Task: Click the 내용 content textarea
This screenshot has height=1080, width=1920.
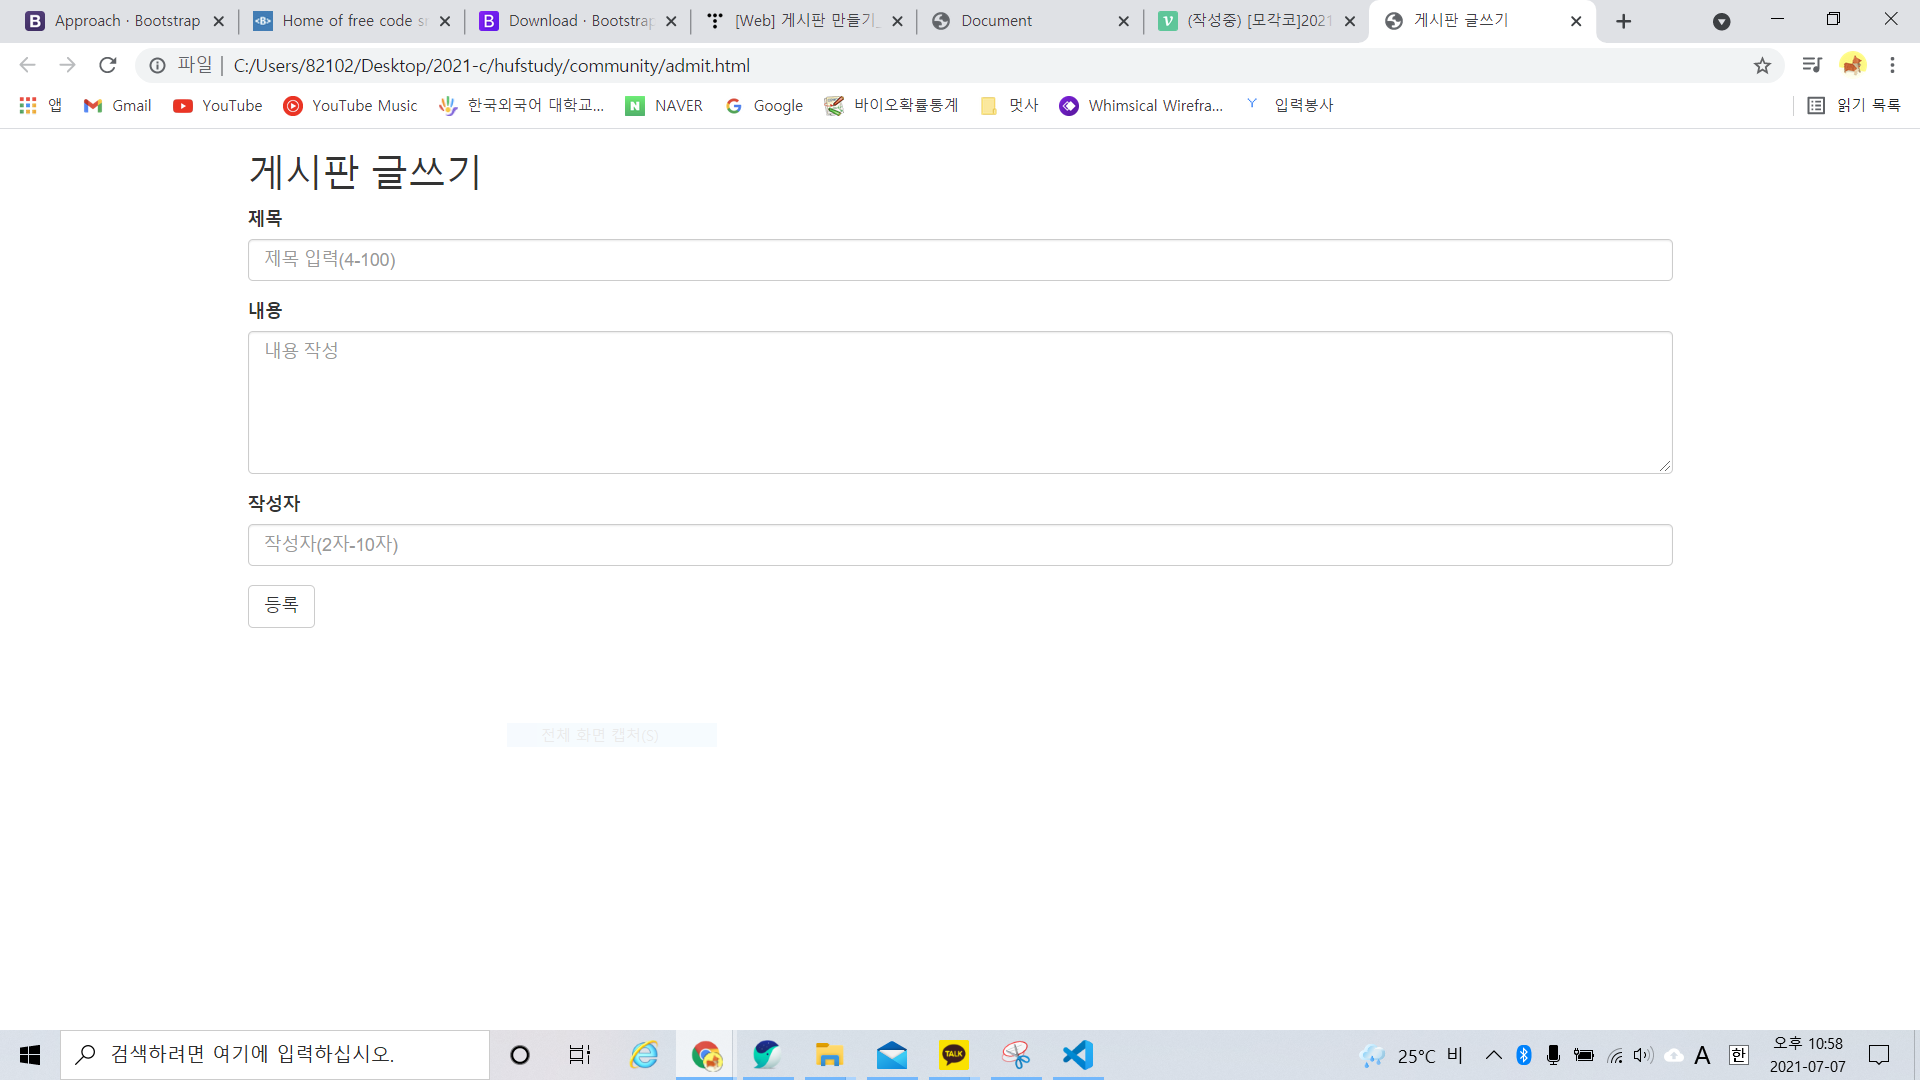Action: click(x=959, y=402)
